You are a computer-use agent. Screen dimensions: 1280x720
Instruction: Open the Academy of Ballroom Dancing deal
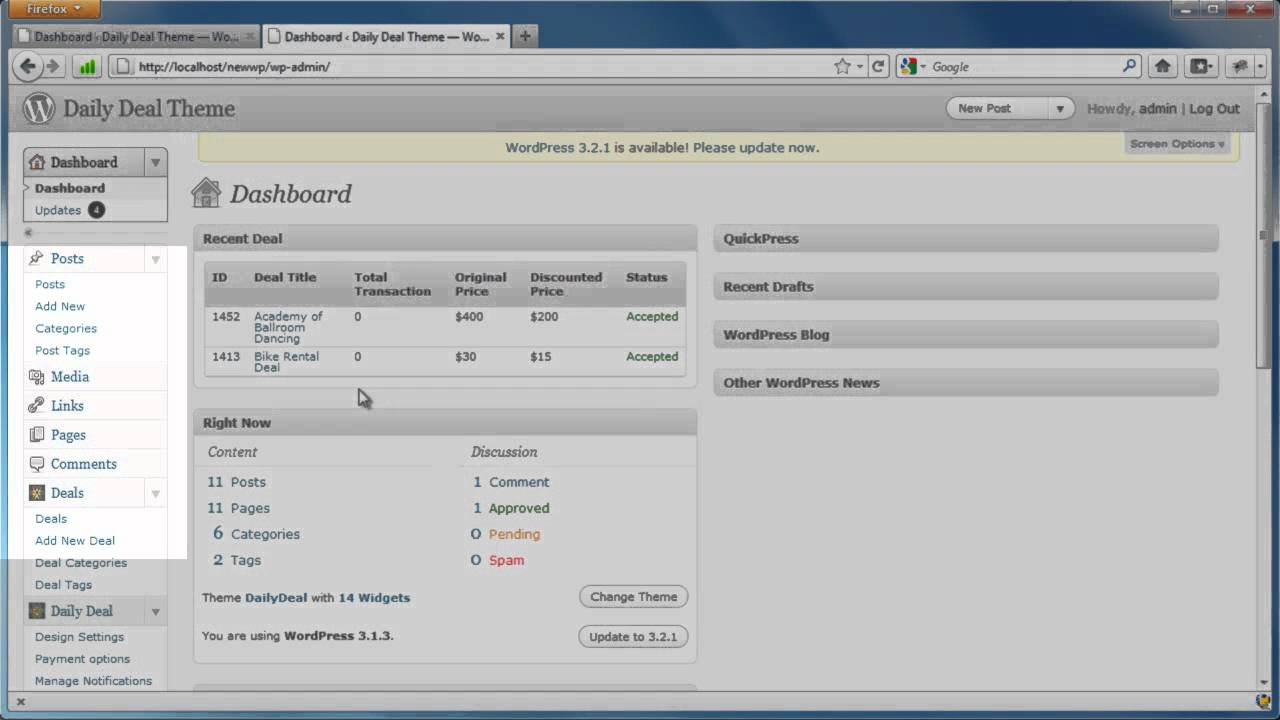pyautogui.click(x=288, y=327)
